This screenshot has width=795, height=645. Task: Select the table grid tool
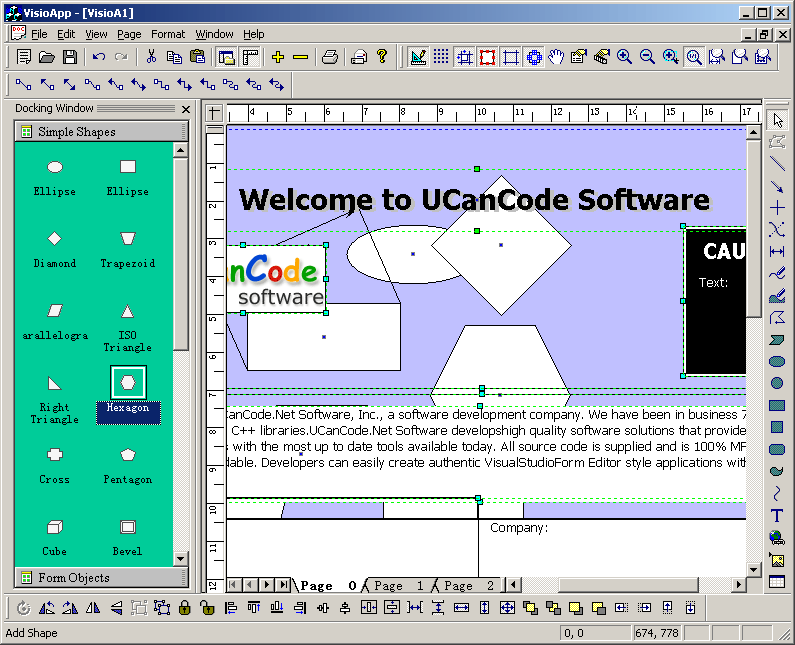point(777,582)
